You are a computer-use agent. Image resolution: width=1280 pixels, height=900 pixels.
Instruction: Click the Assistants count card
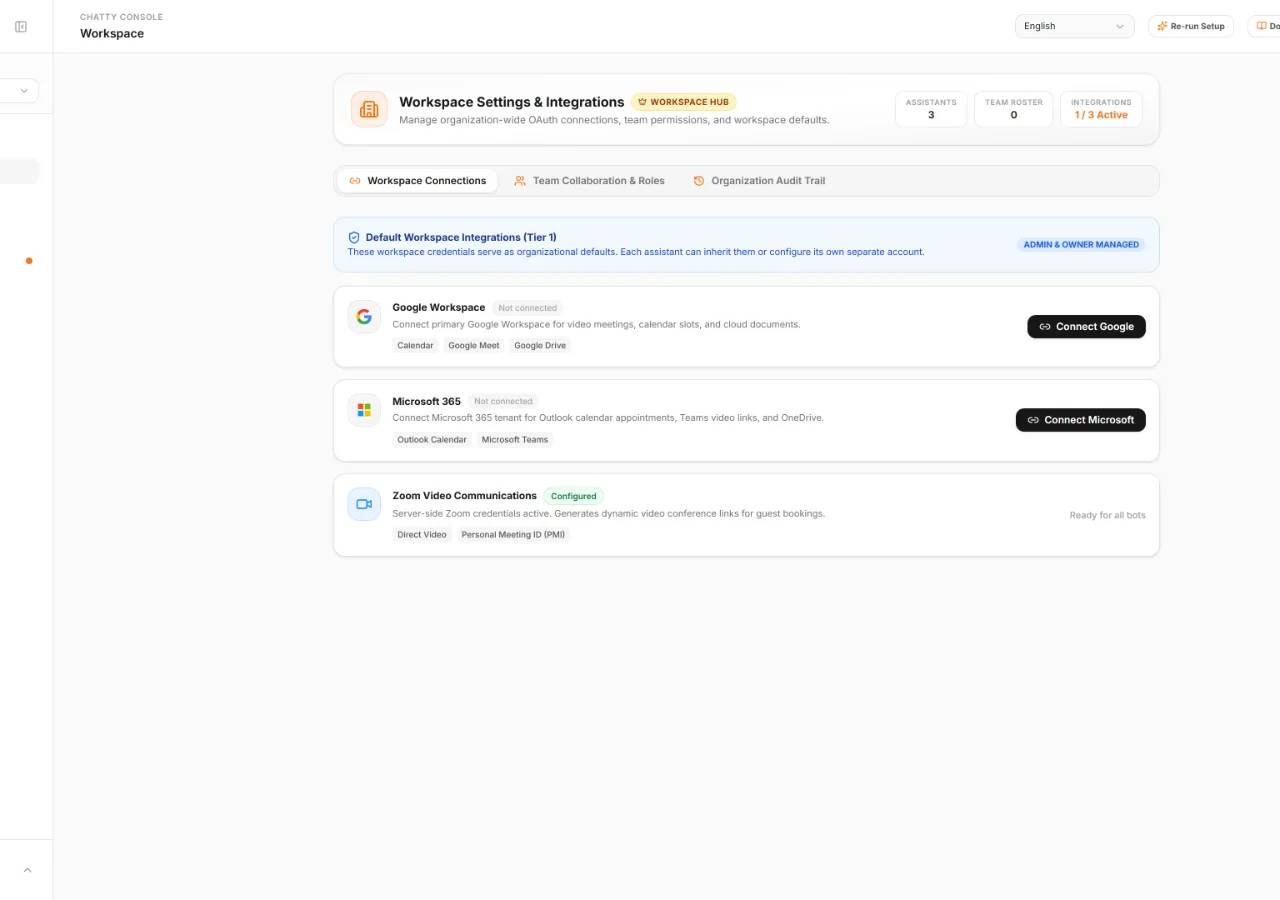click(x=931, y=109)
